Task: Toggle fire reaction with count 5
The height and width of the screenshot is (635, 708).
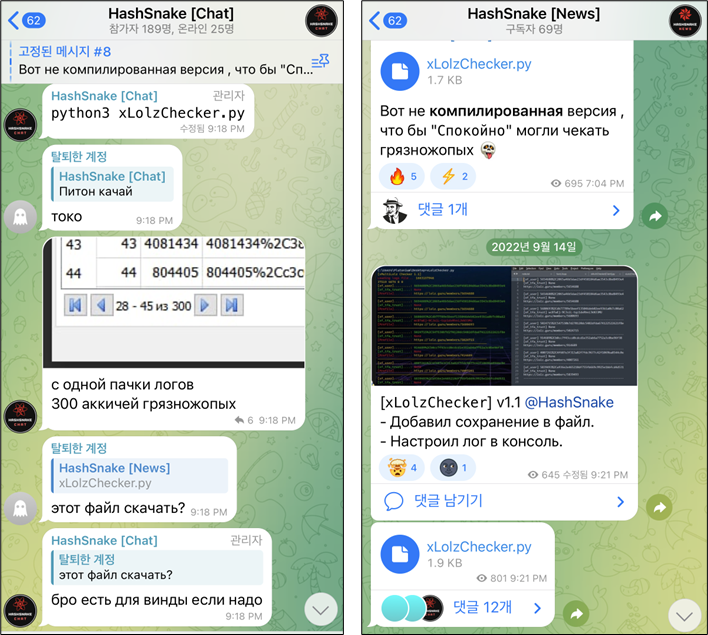Action: pos(402,177)
